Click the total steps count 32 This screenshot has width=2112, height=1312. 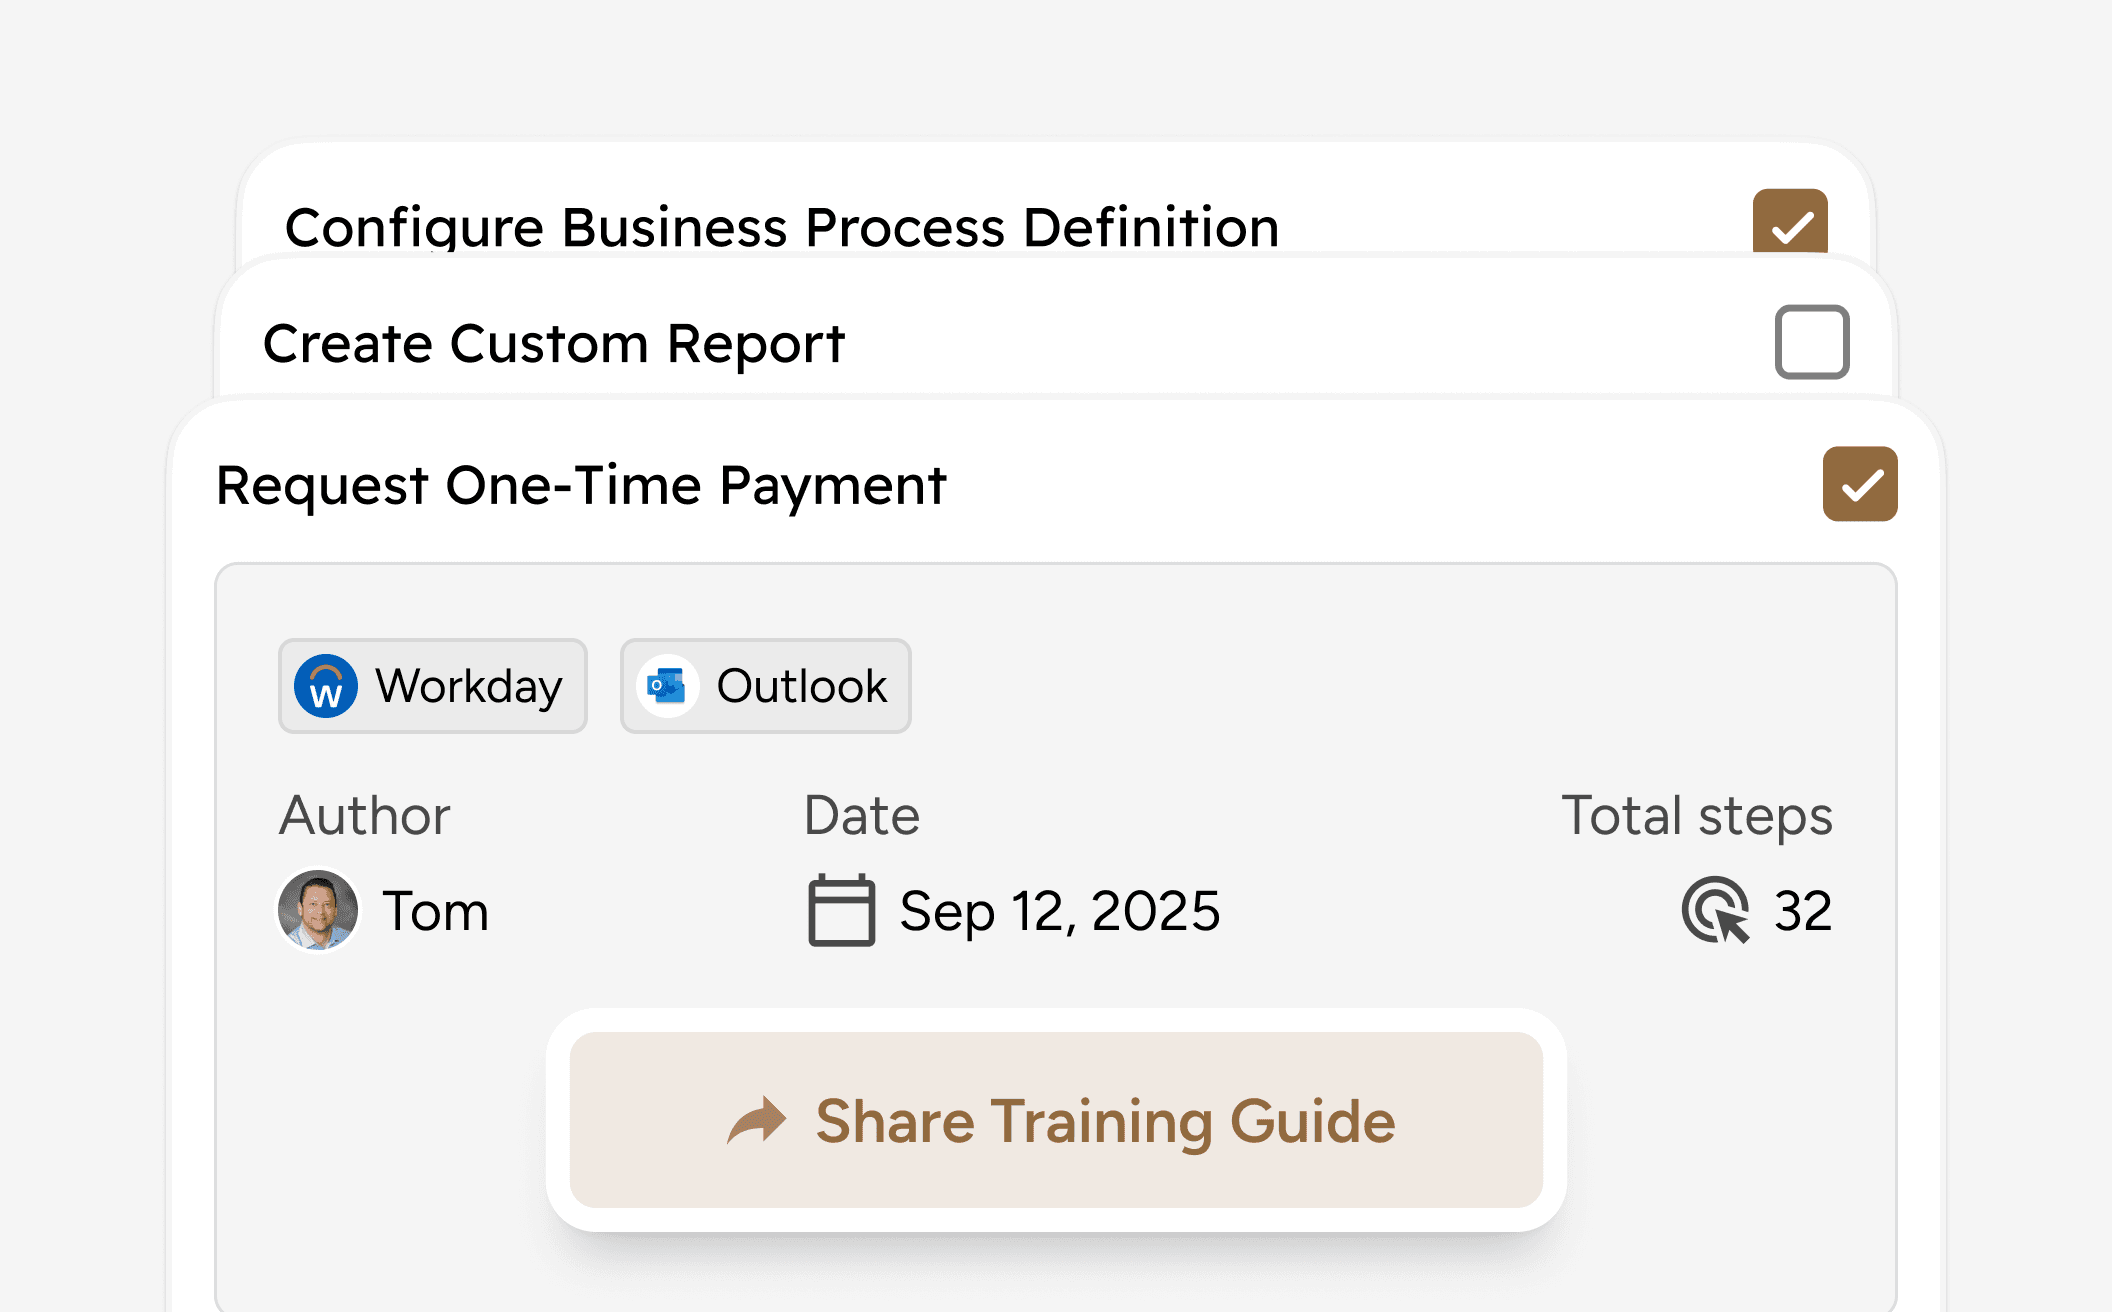pos(1803,911)
